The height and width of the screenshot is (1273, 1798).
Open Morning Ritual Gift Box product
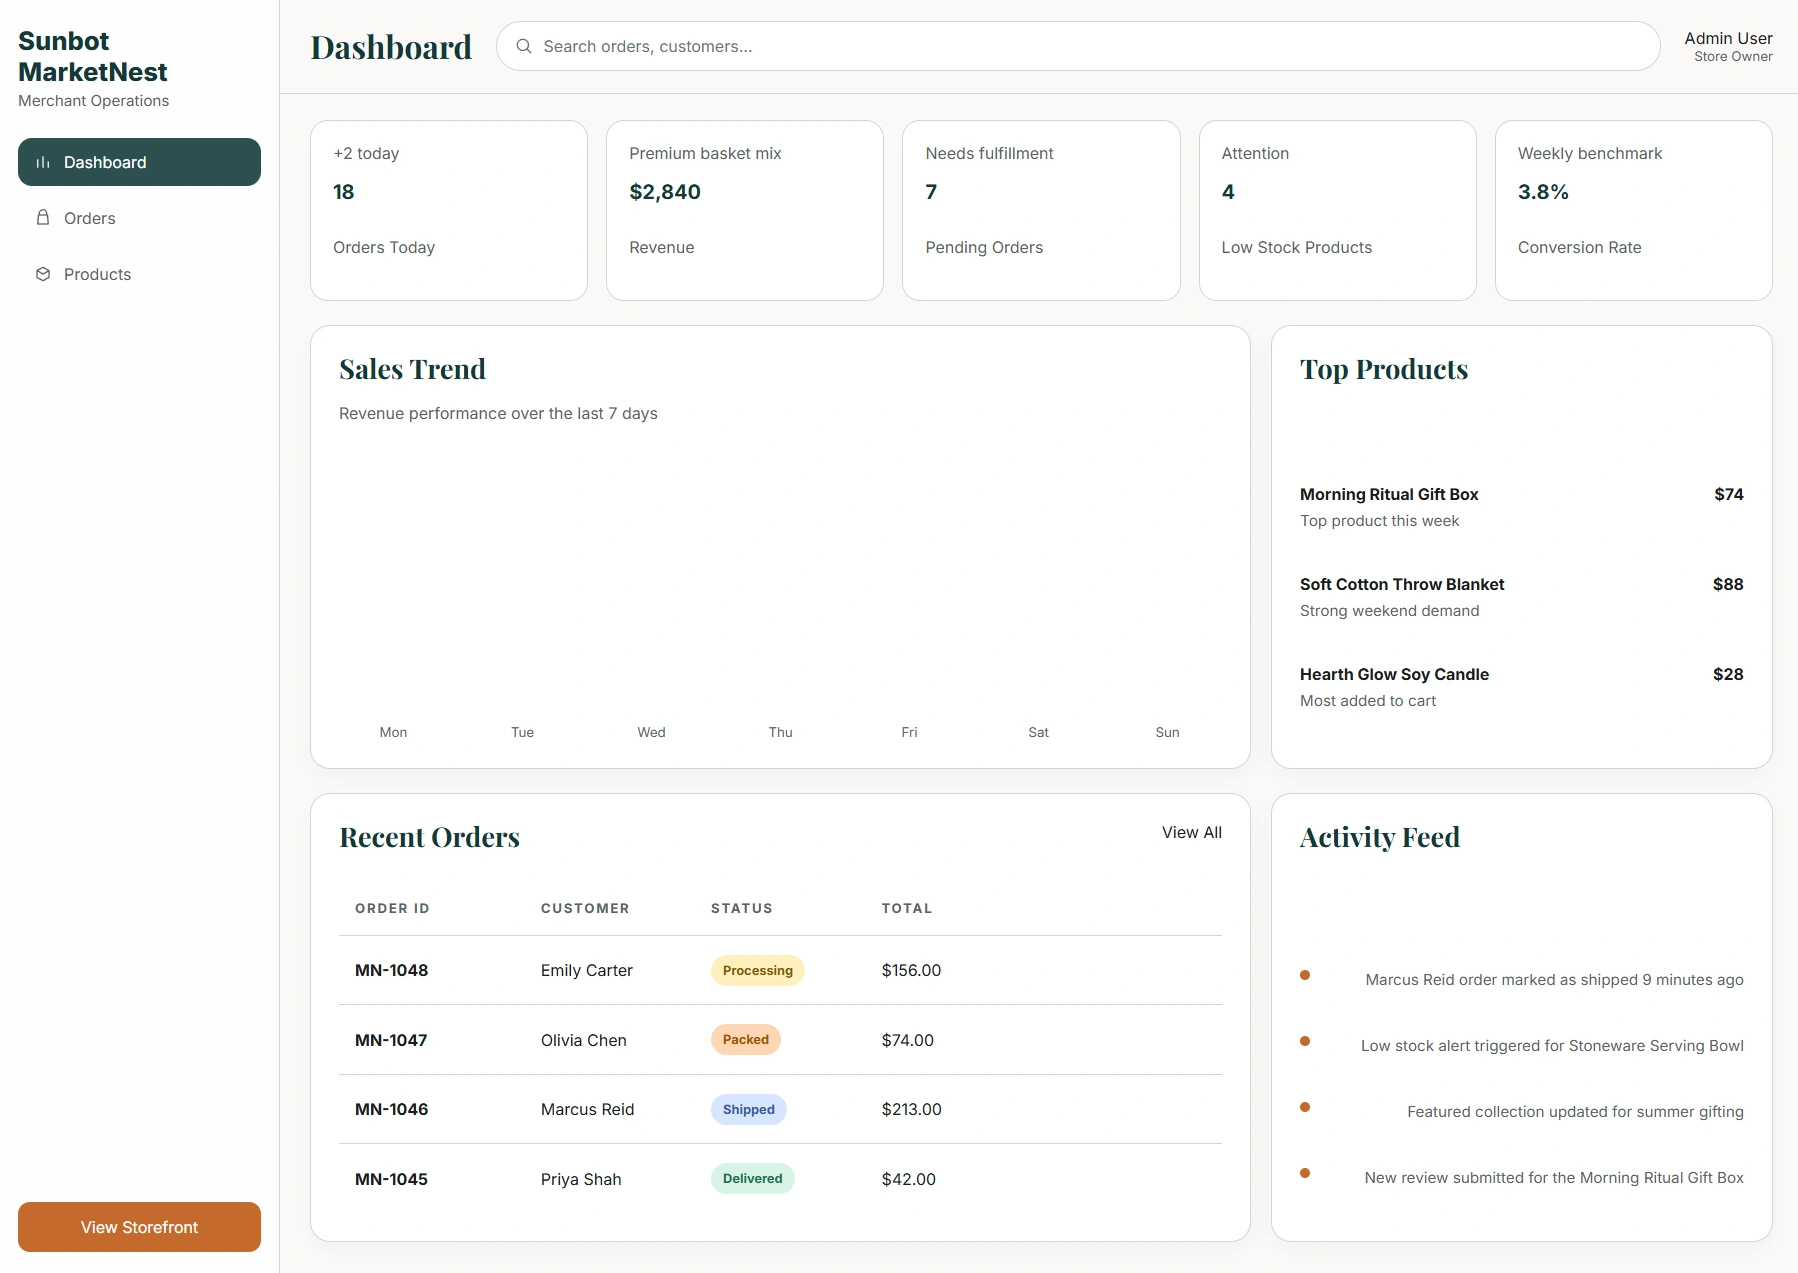click(x=1389, y=494)
